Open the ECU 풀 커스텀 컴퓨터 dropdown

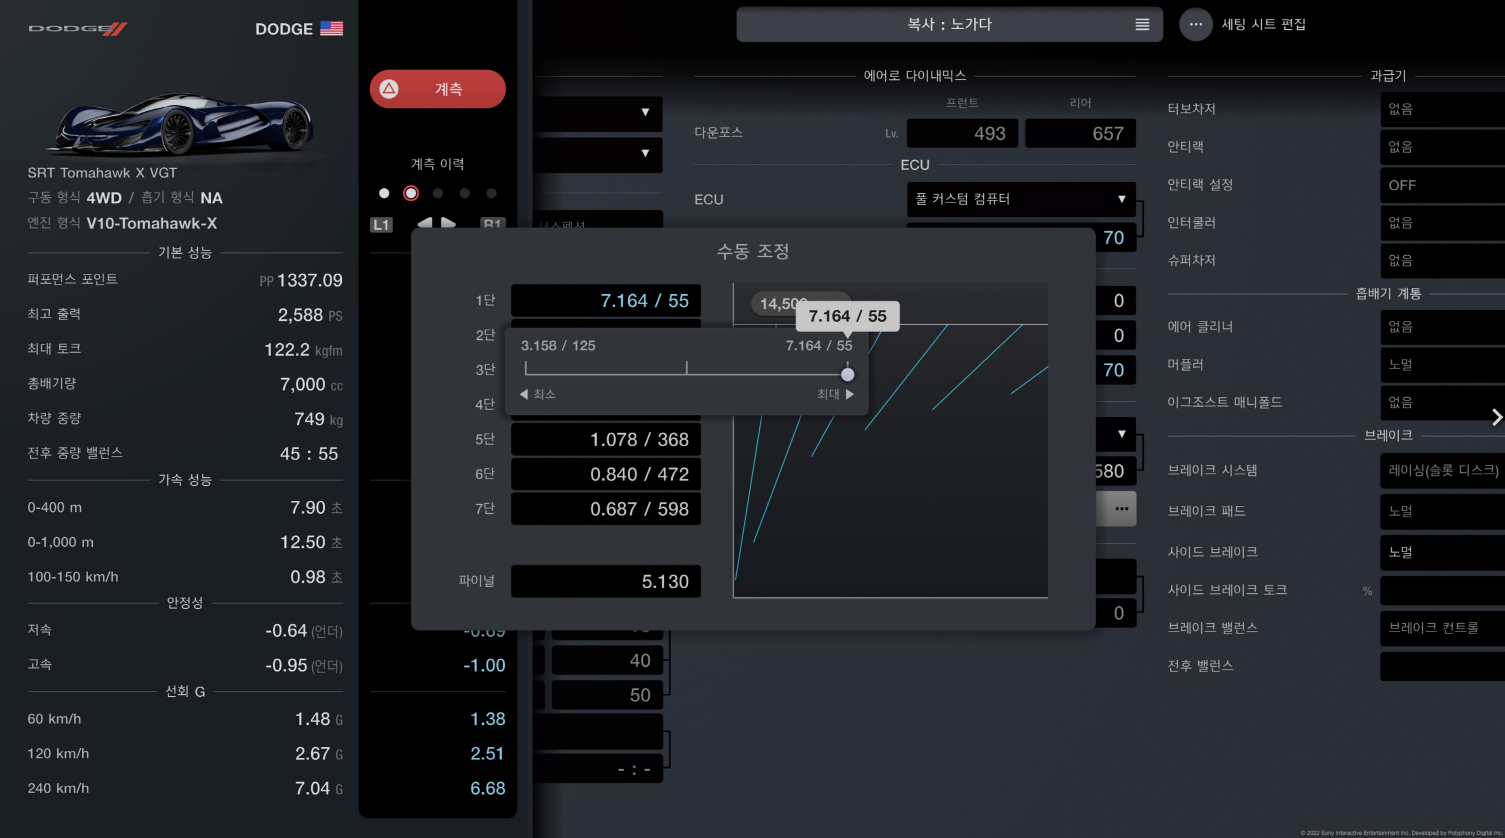[x=1021, y=199]
